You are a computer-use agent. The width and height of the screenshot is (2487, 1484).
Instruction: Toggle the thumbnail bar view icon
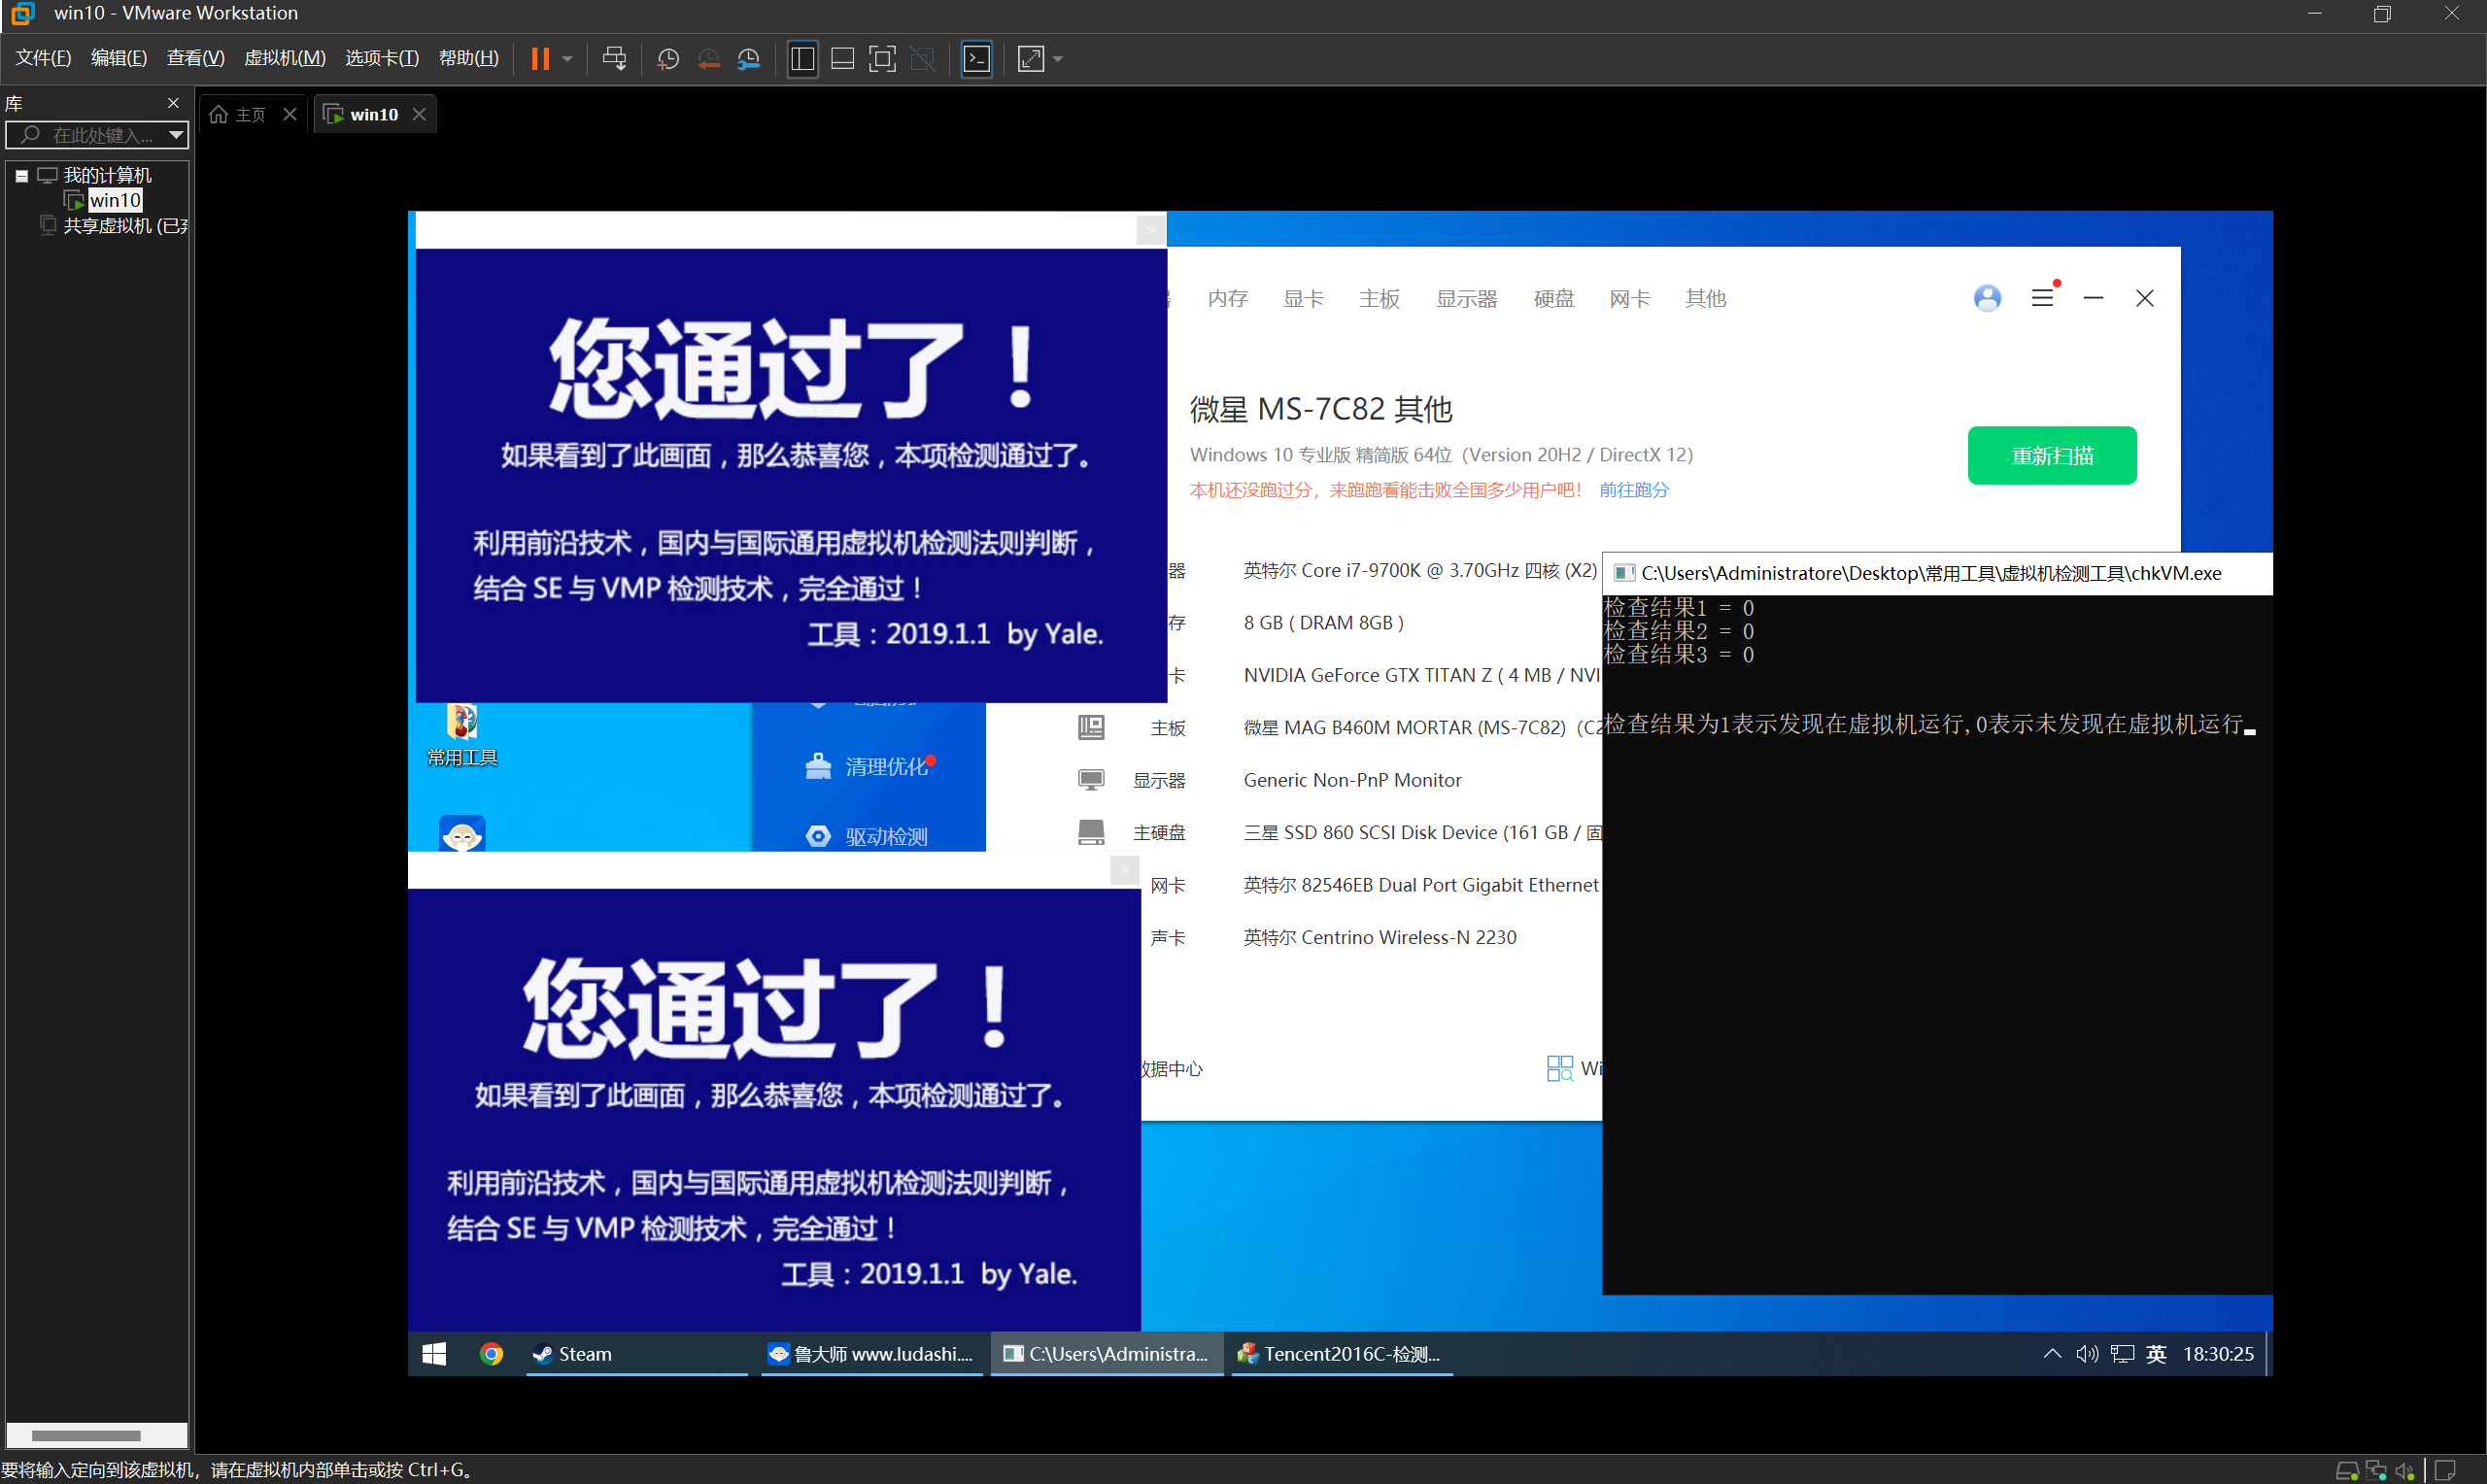(842, 59)
